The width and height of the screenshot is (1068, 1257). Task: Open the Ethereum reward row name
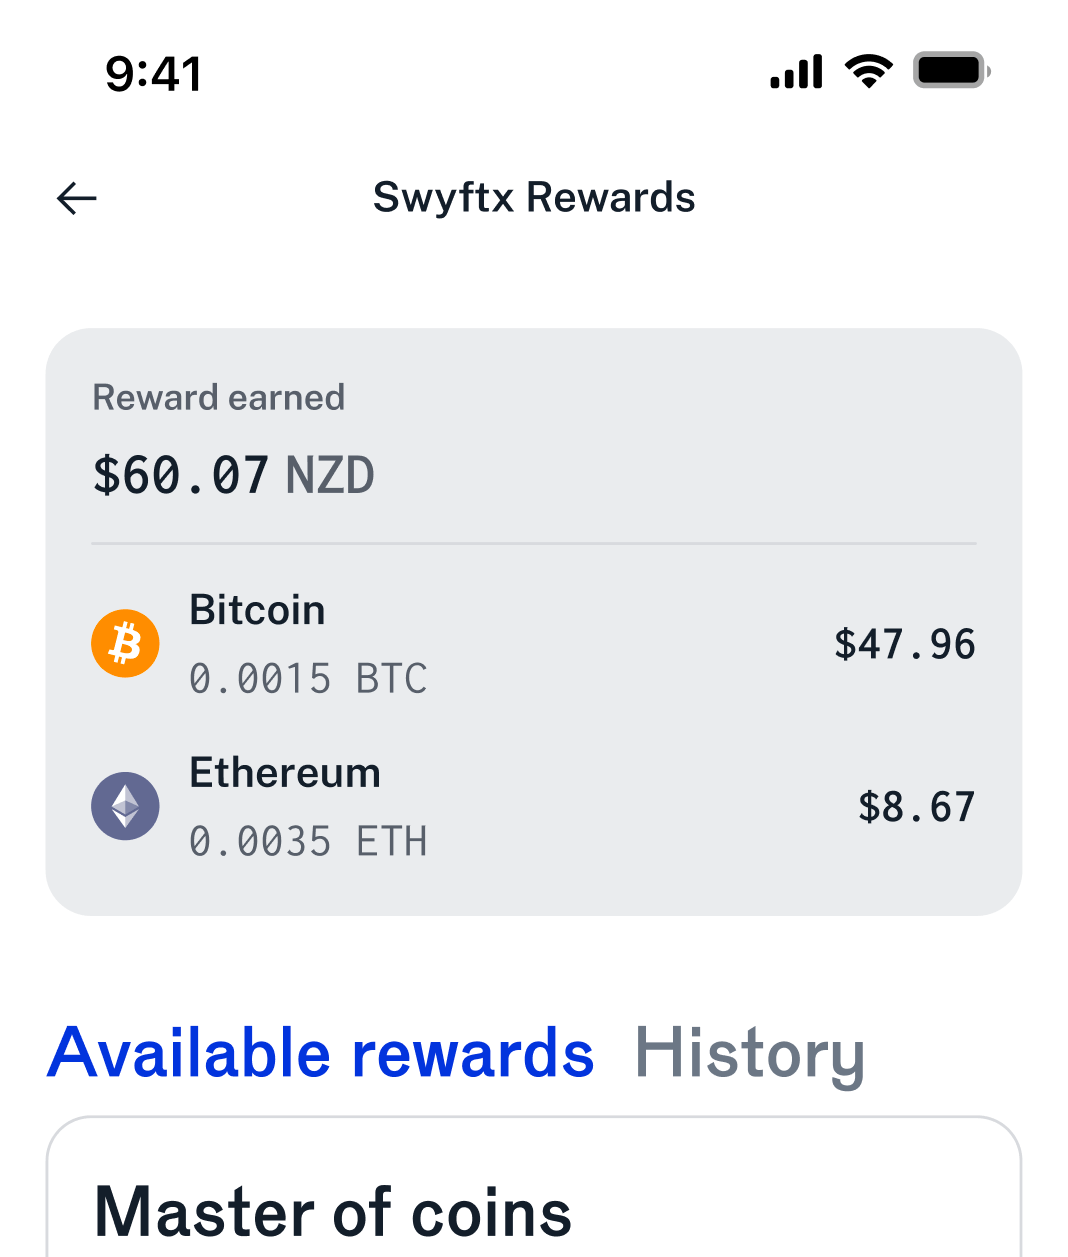(285, 773)
